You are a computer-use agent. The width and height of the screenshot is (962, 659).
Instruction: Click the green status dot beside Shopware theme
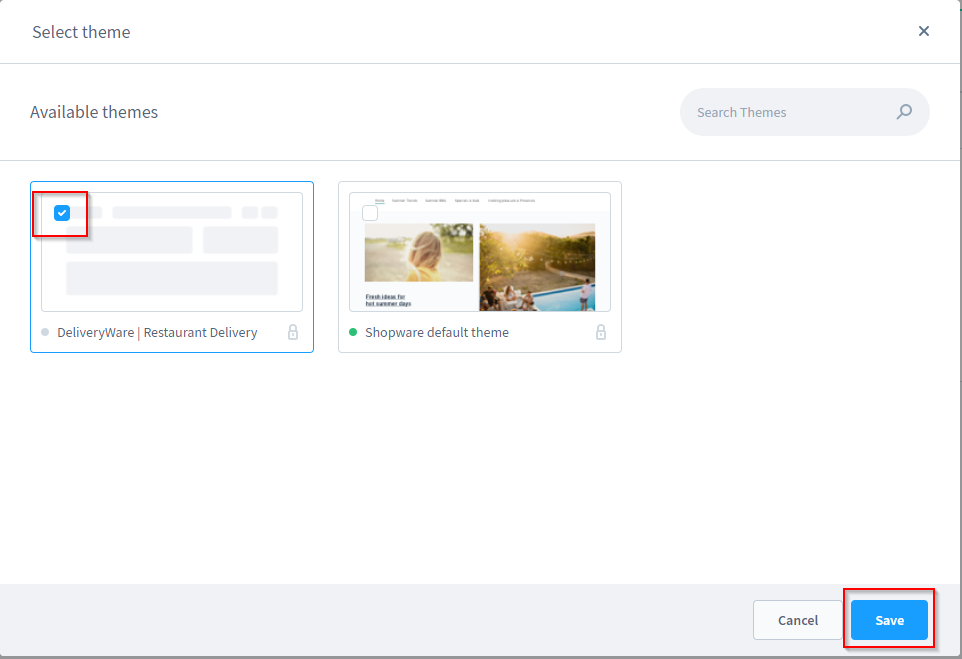click(x=353, y=332)
